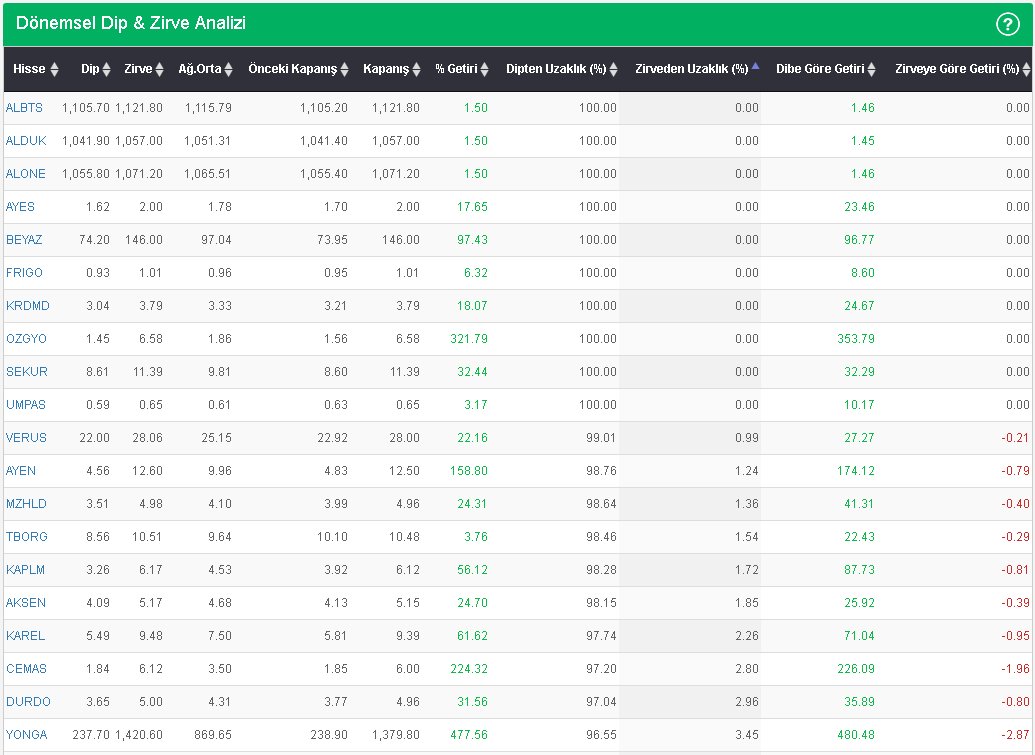Image resolution: width=1035 pixels, height=755 pixels.
Task: Open the help question mark icon
Action: pyautogui.click(x=1007, y=24)
